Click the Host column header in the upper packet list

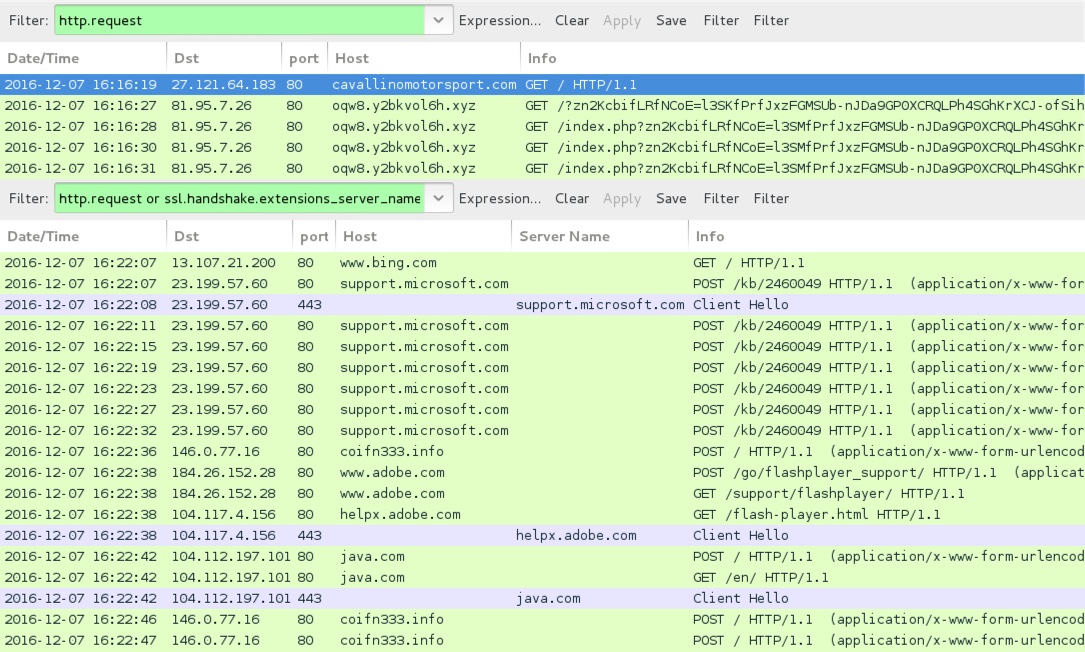[423, 58]
